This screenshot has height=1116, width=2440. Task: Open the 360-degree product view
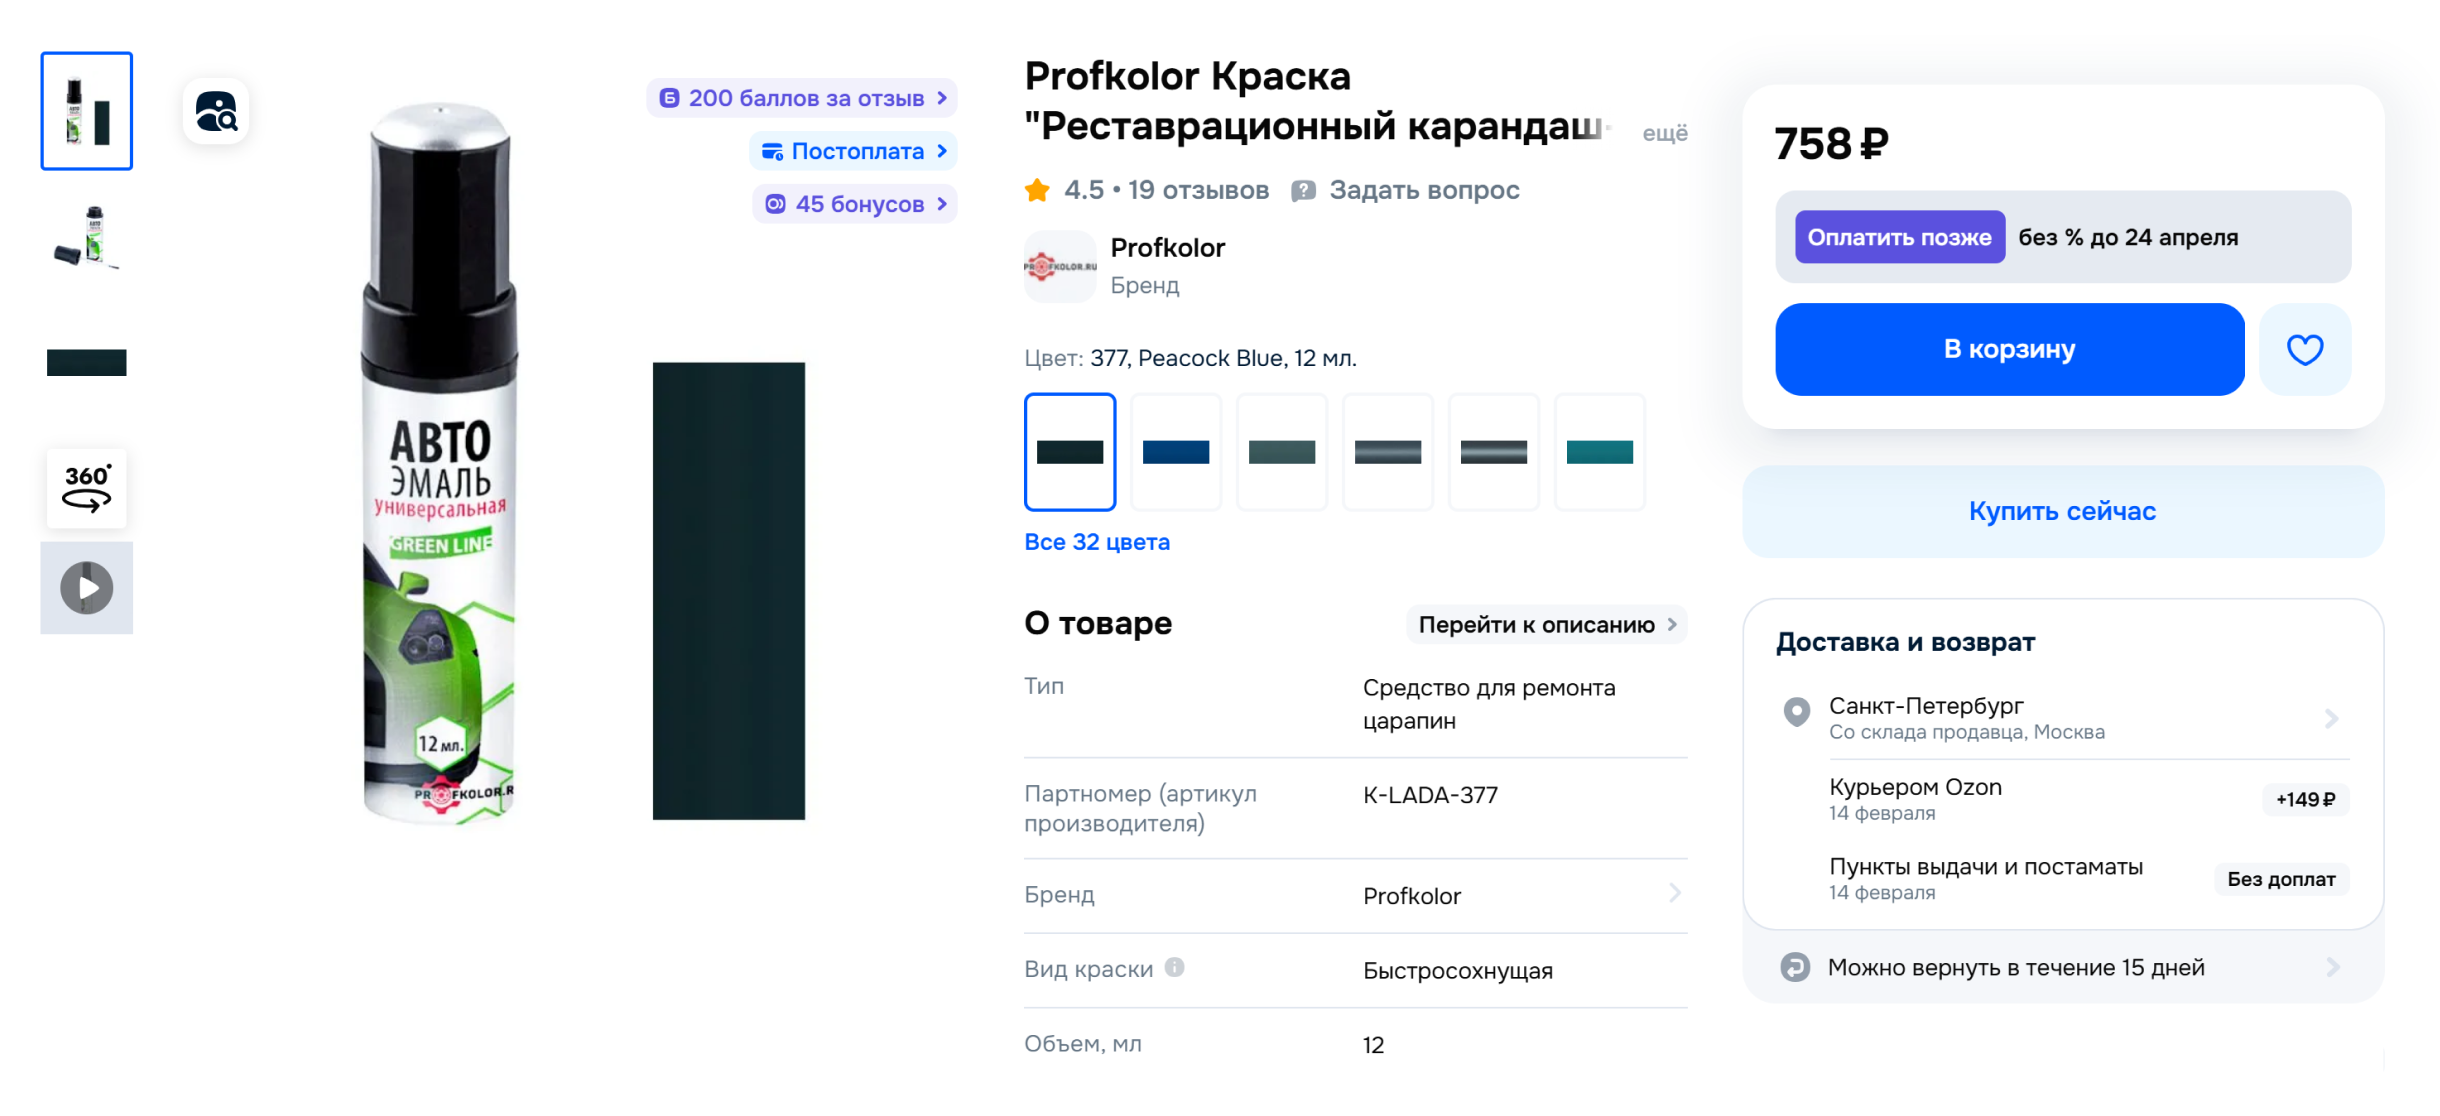click(x=86, y=488)
